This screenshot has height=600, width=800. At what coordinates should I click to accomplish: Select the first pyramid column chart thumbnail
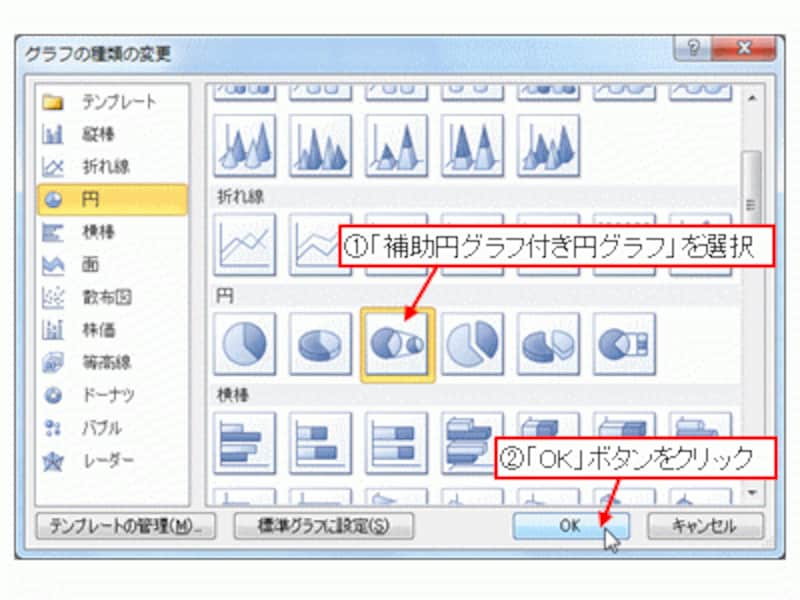point(244,145)
